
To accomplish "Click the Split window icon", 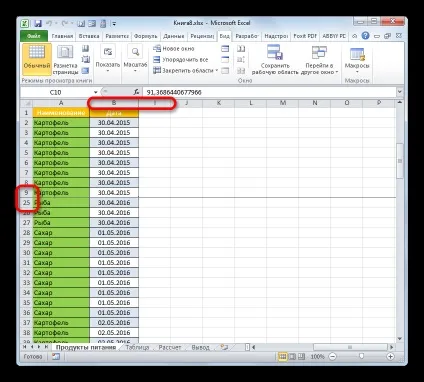I will (x=225, y=49).
